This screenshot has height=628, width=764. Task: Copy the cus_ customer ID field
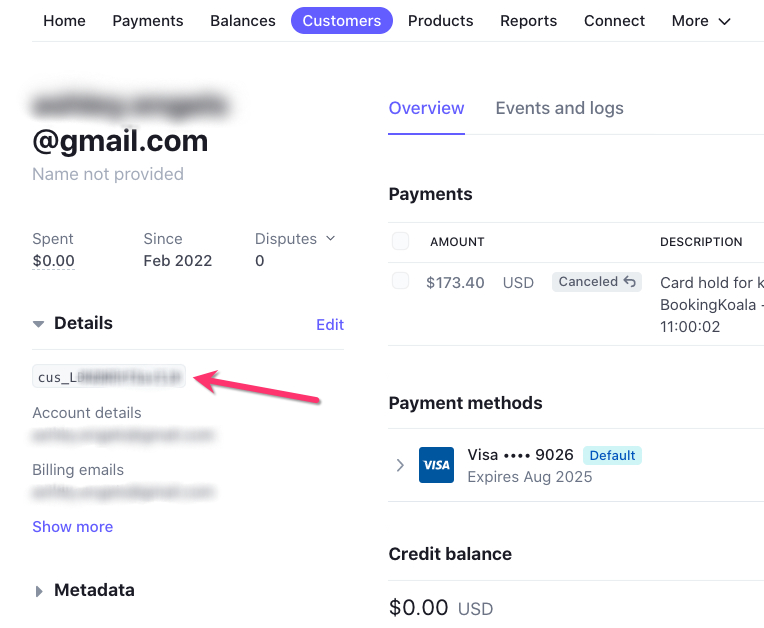(x=109, y=377)
